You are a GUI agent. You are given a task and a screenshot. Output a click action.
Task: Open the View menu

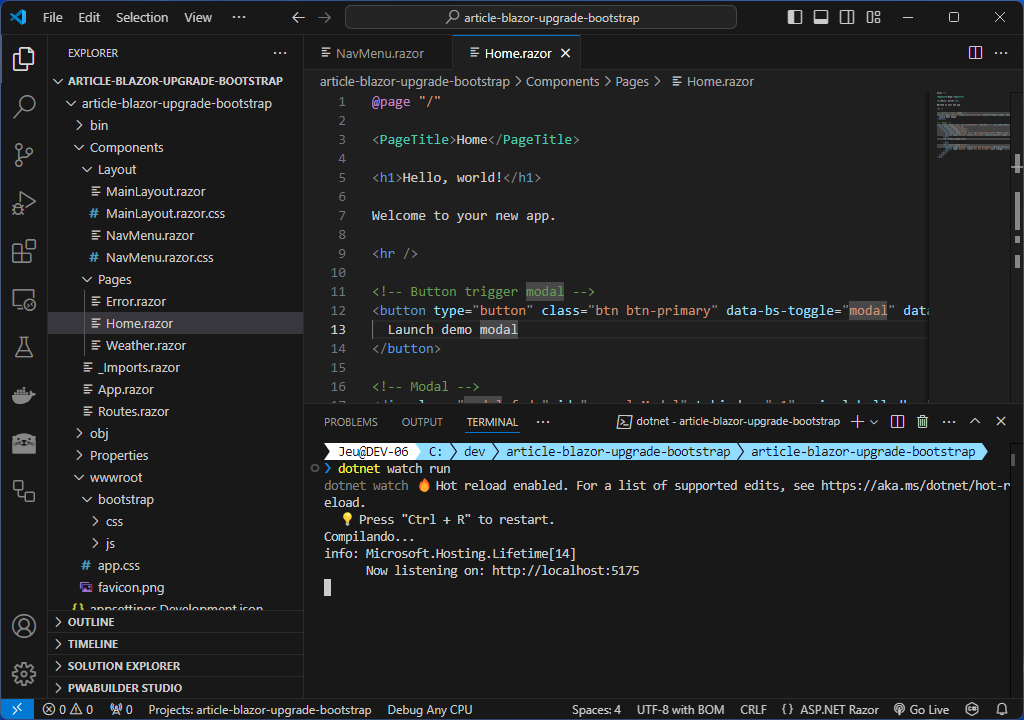point(198,18)
